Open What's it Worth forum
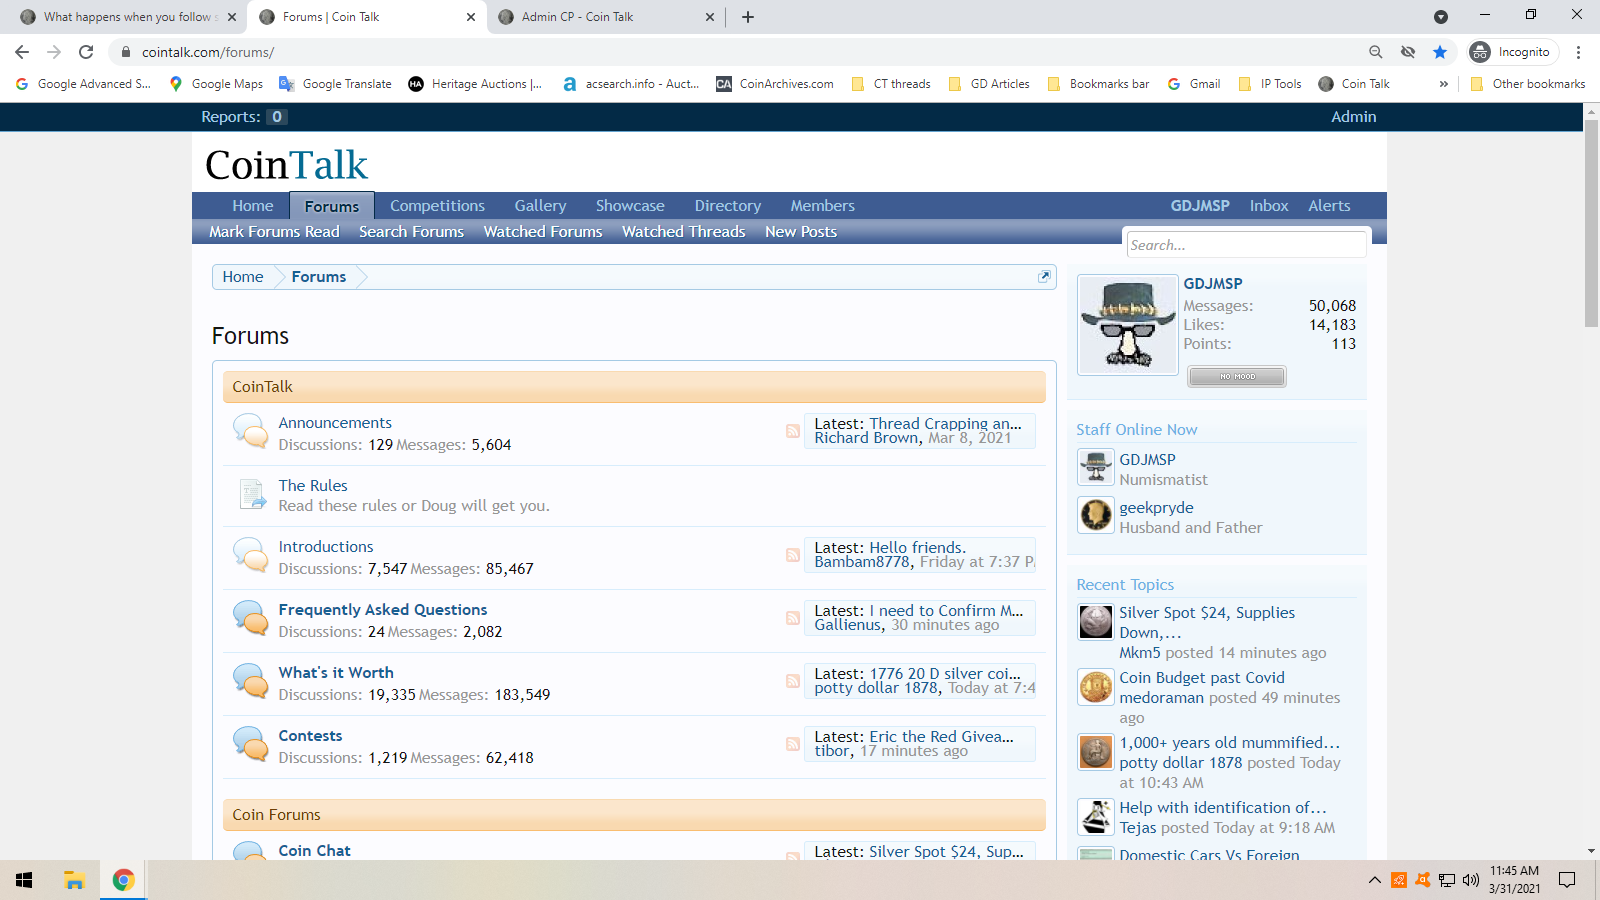Screen dimensions: 1600x900 click(336, 672)
